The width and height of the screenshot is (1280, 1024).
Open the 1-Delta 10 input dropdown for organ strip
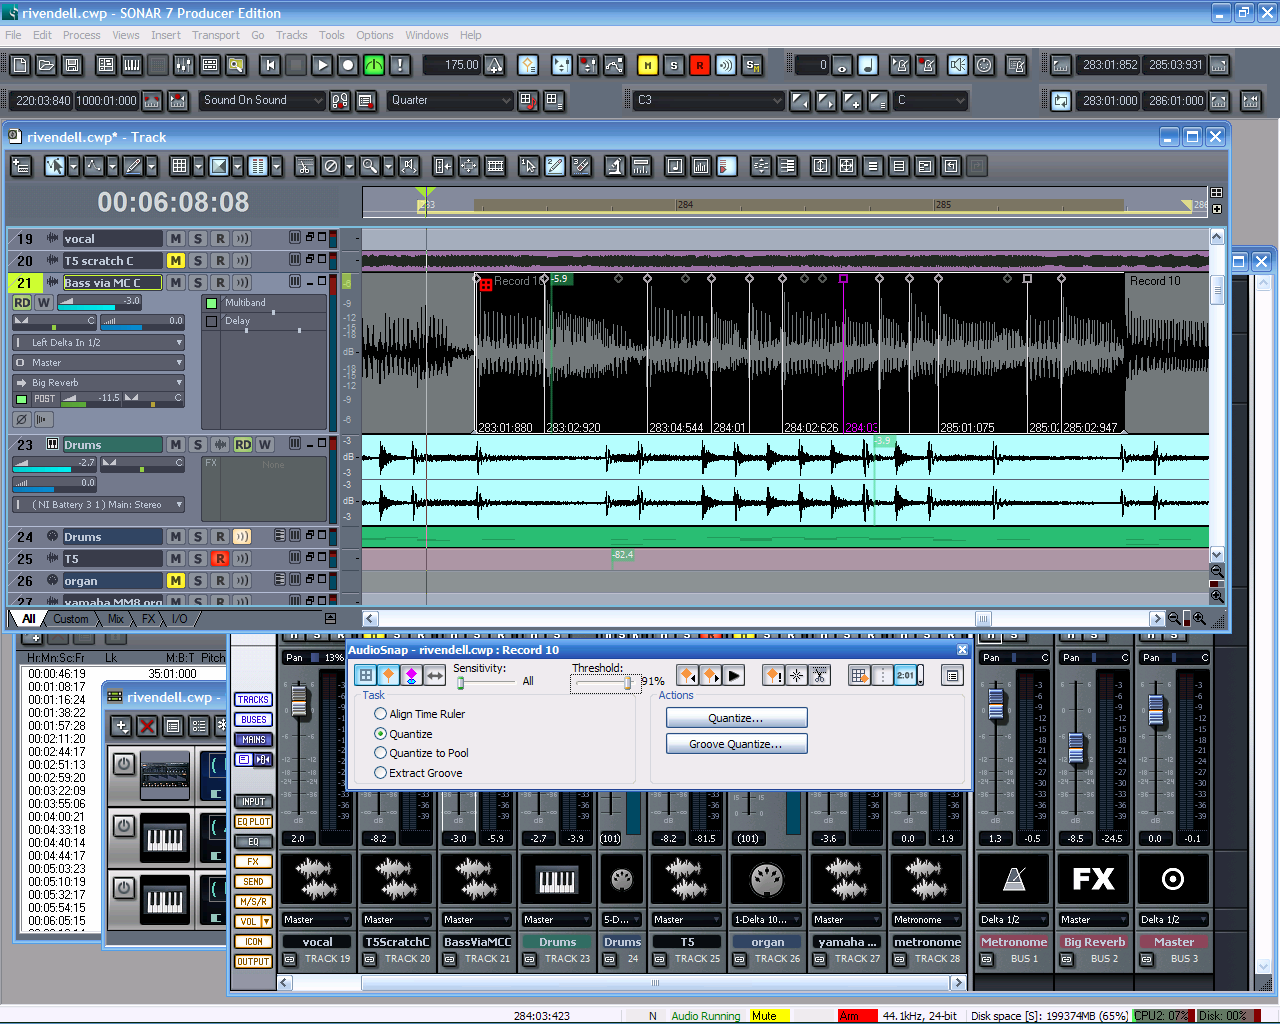pyautogui.click(x=766, y=920)
